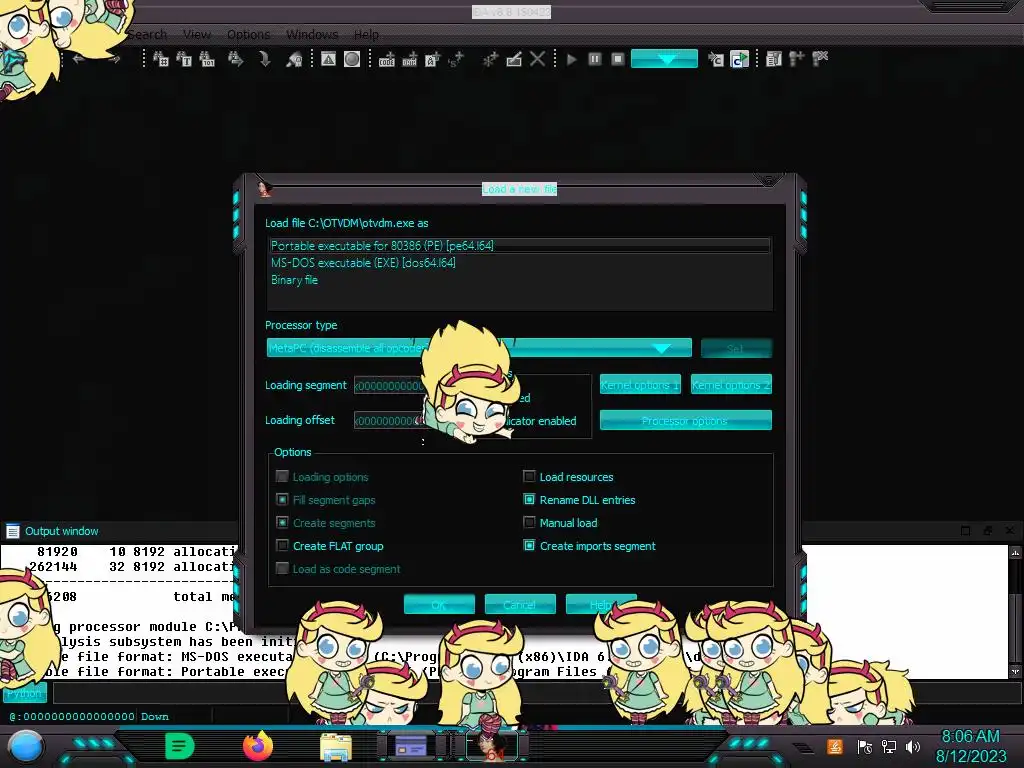The image size is (1024, 768).
Task: Click the navigate back arrow in toolbar
Action: (x=78, y=59)
